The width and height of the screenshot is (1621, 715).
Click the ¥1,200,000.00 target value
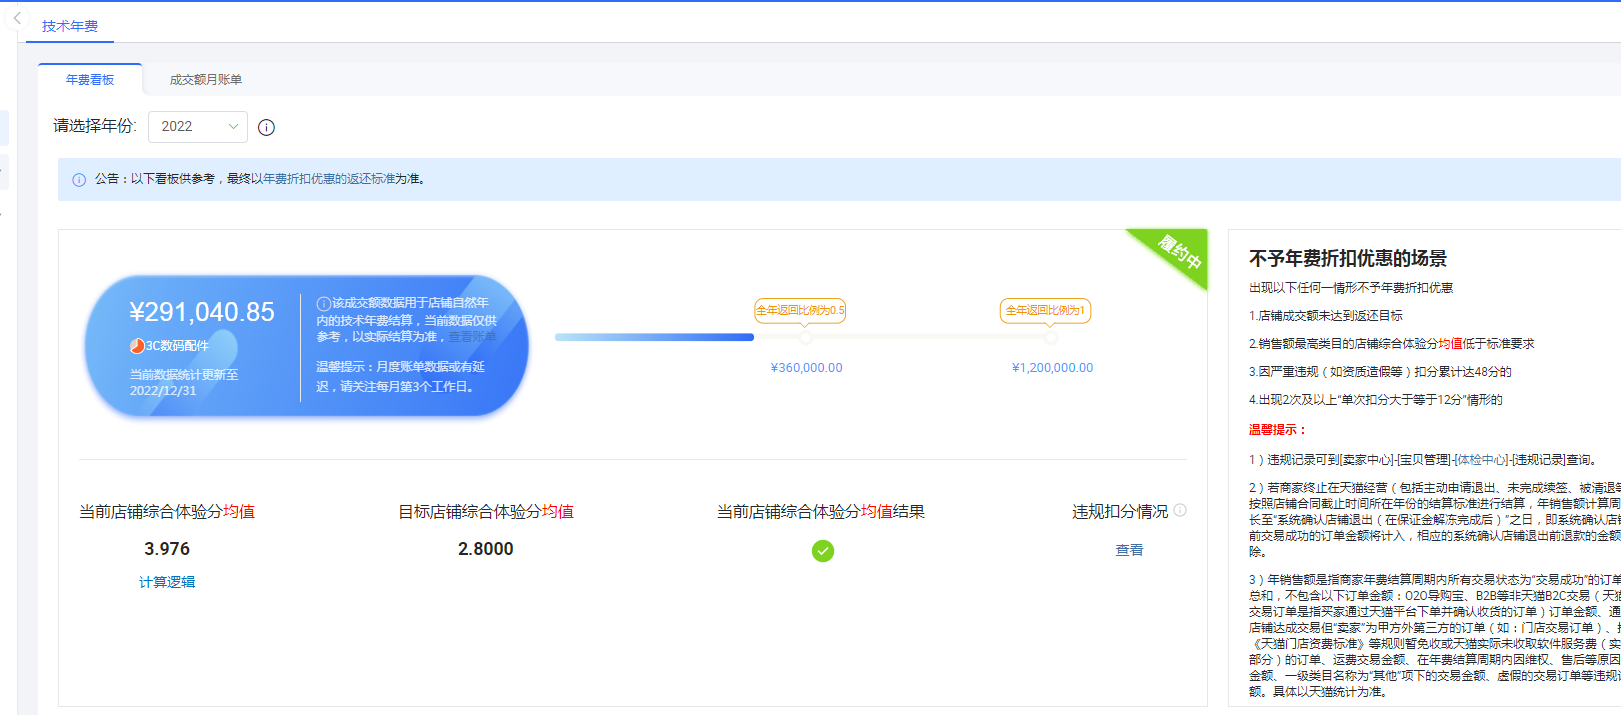pos(1053,368)
